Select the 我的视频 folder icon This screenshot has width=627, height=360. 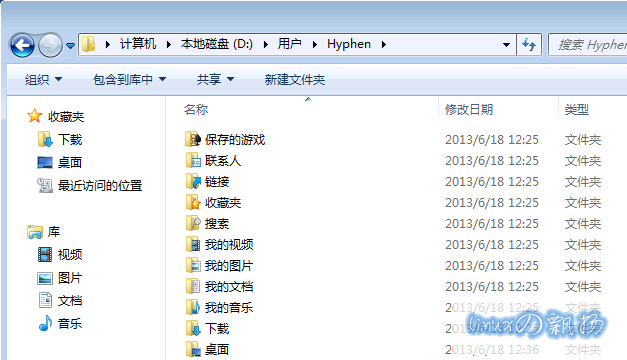point(193,244)
